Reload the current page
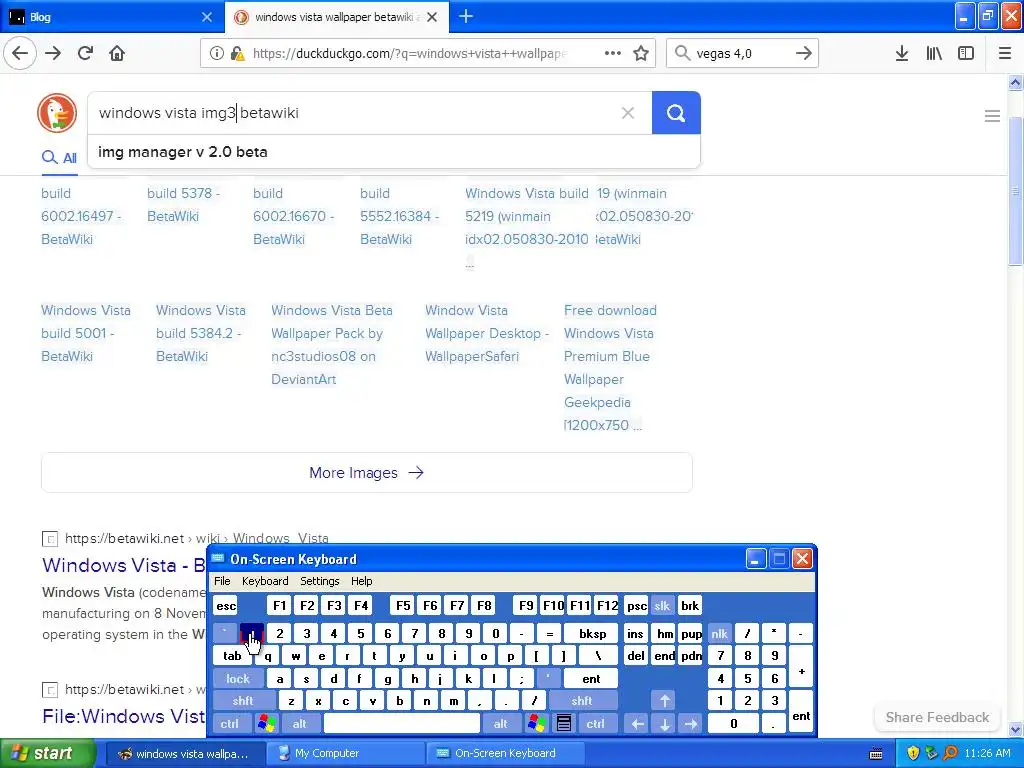Image resolution: width=1024 pixels, height=768 pixels. (85, 53)
